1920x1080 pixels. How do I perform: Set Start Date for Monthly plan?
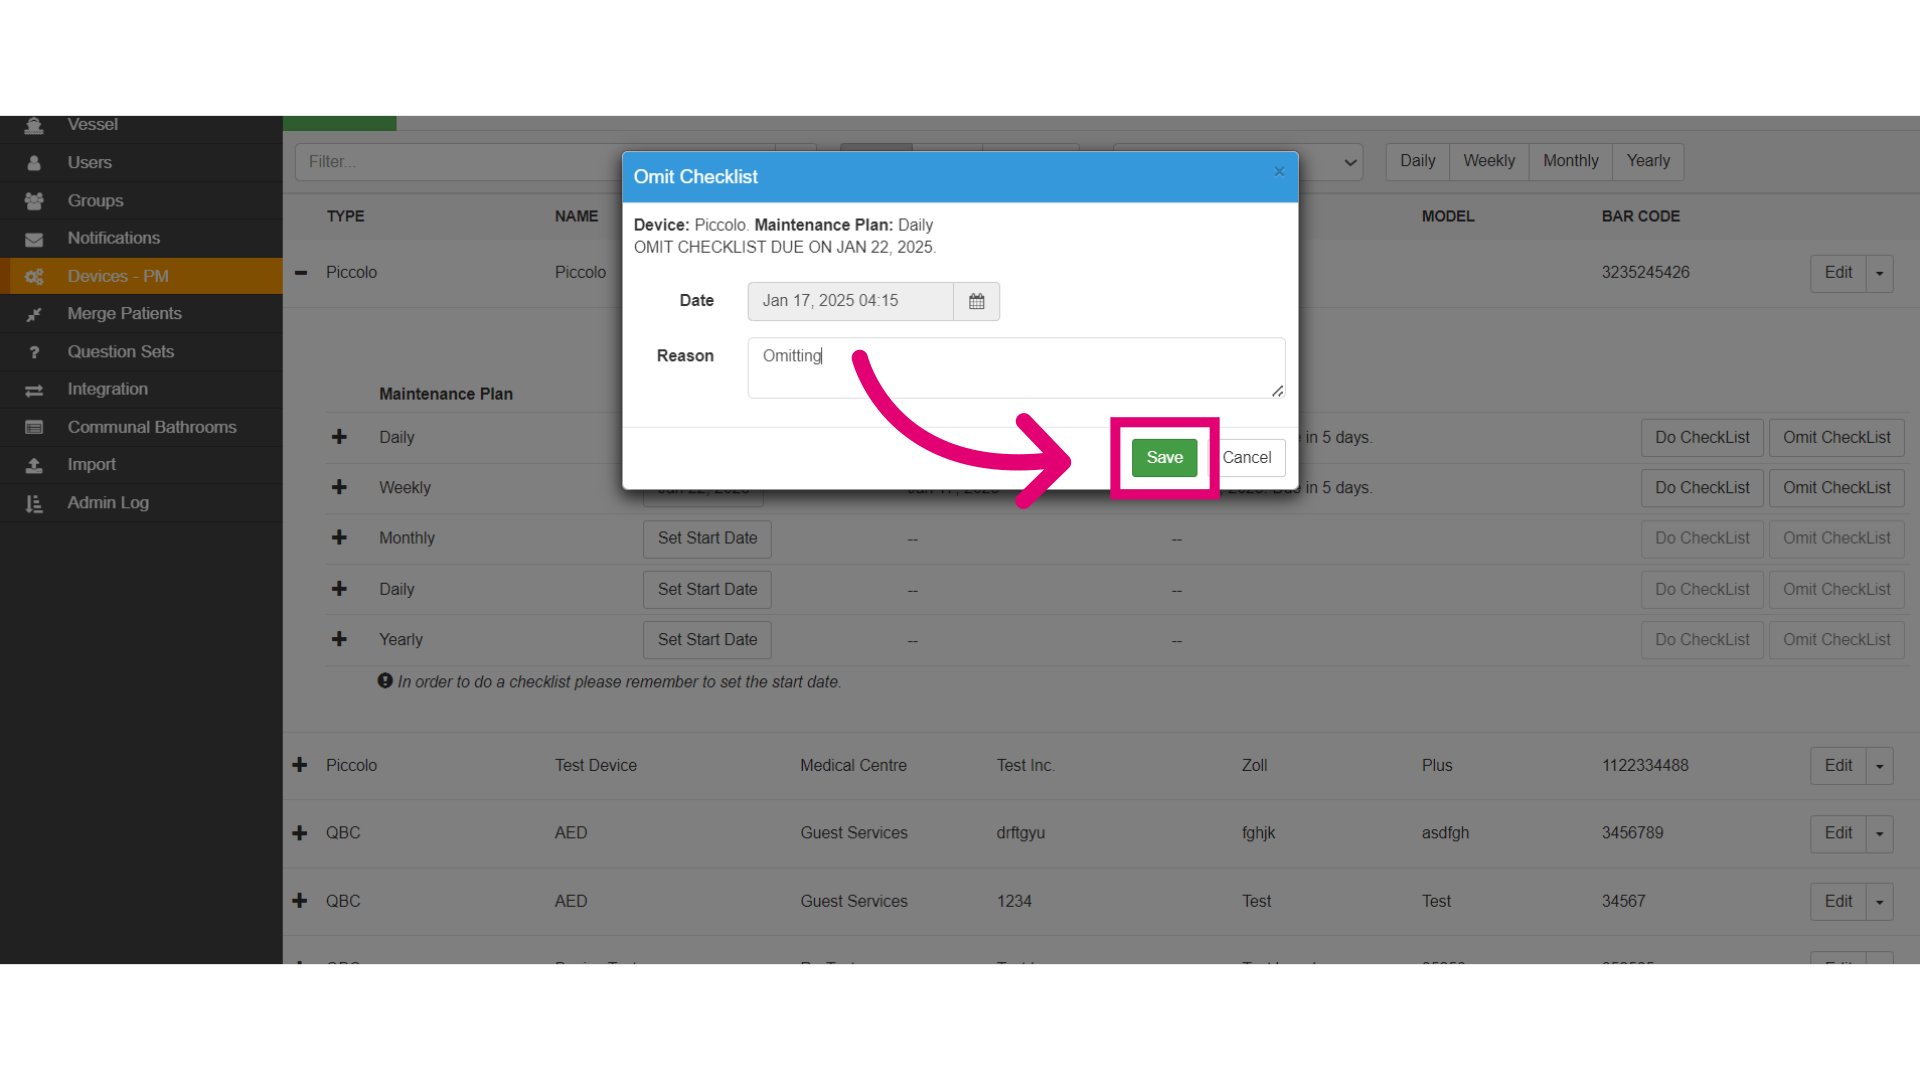pyautogui.click(x=707, y=539)
